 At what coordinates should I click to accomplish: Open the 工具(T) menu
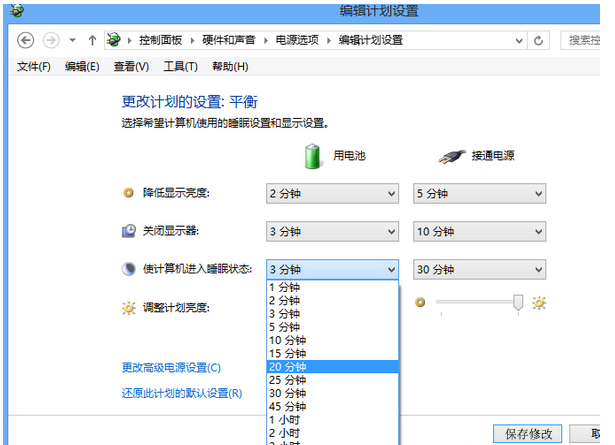pyautogui.click(x=181, y=66)
